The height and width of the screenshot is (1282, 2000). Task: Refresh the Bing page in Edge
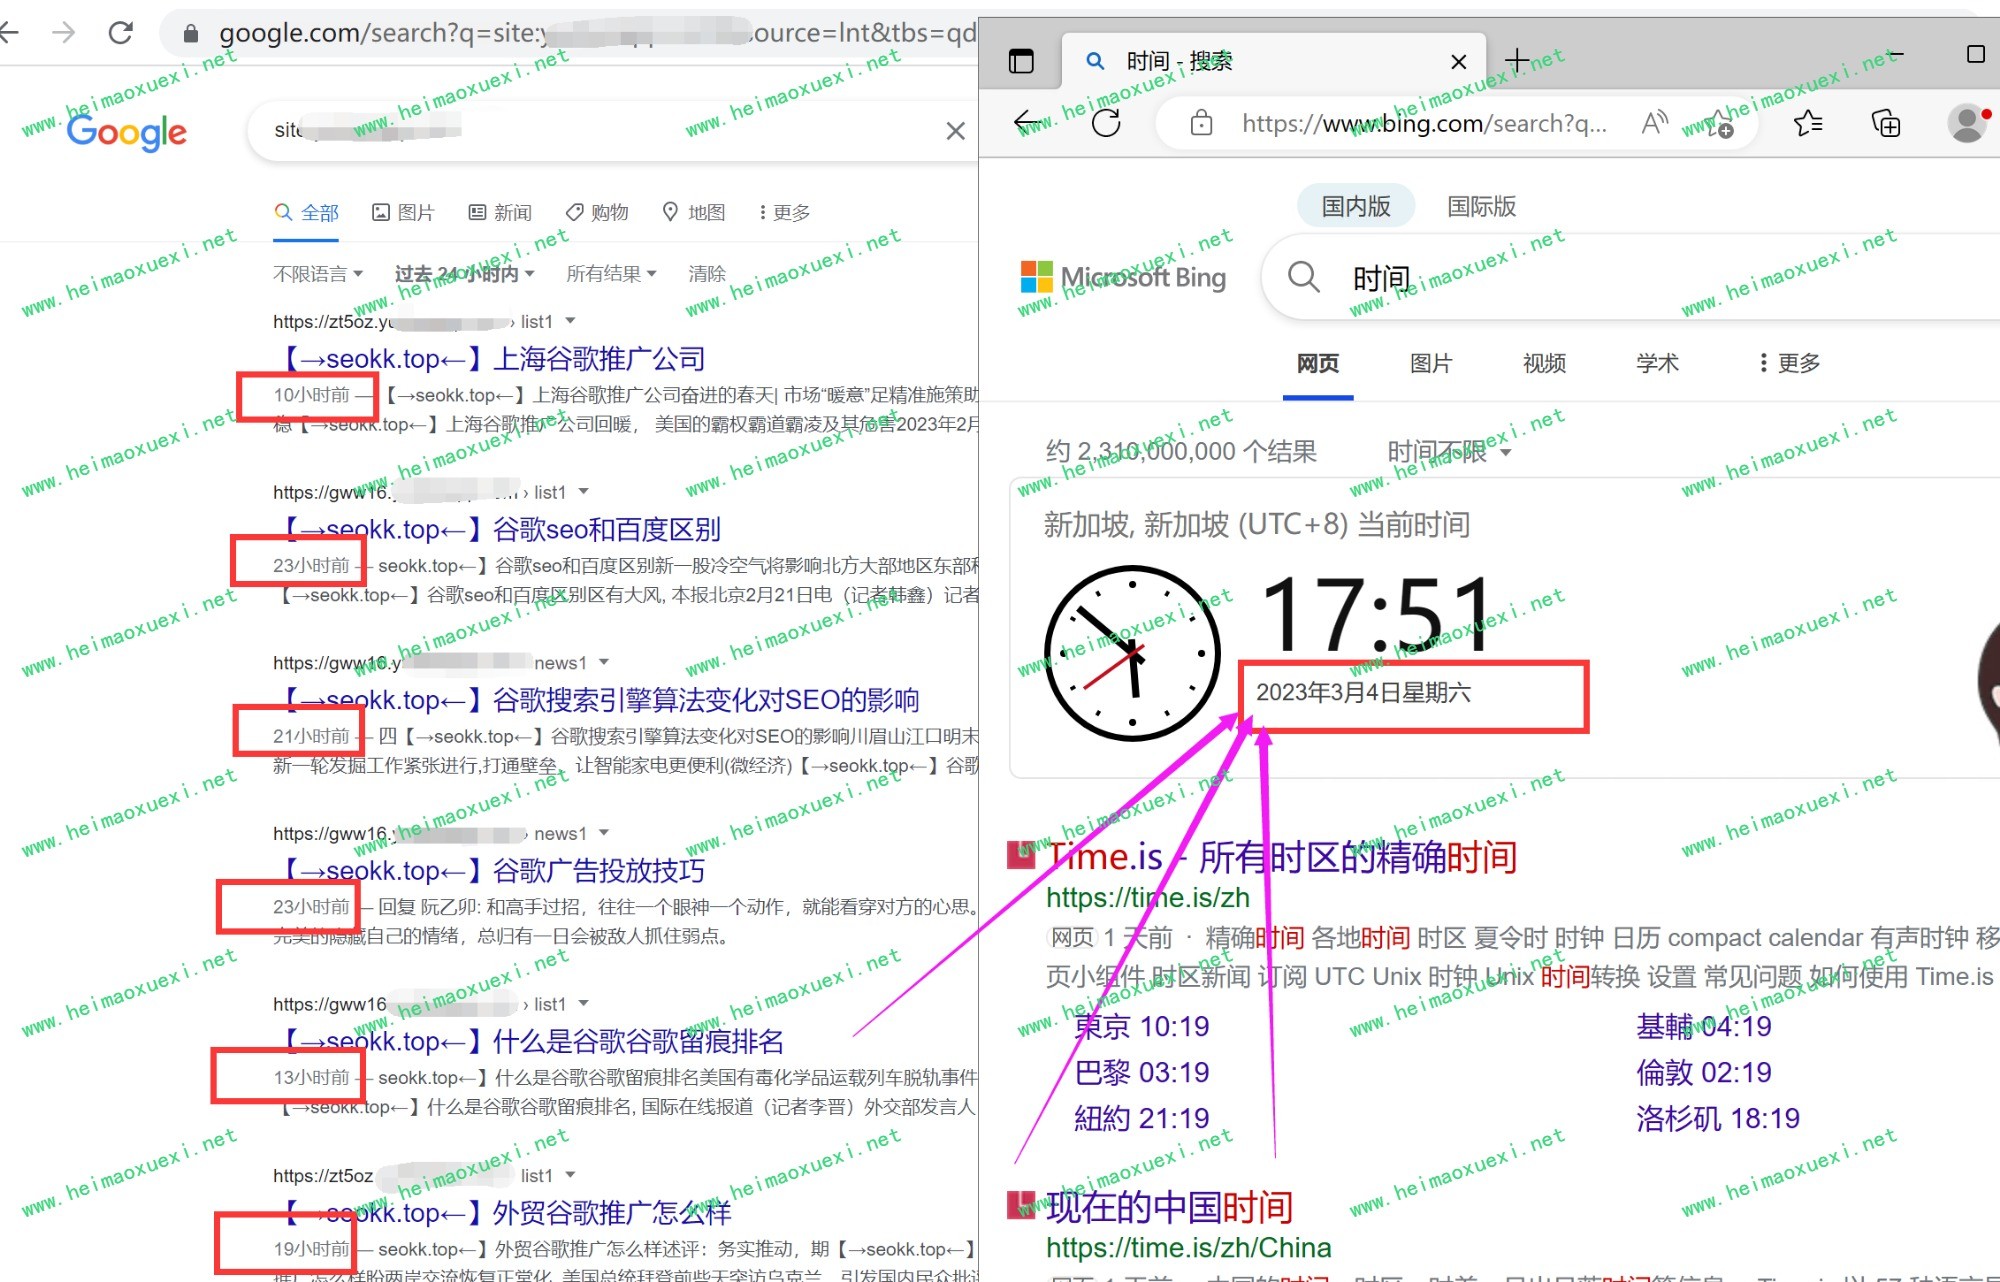click(x=1106, y=124)
